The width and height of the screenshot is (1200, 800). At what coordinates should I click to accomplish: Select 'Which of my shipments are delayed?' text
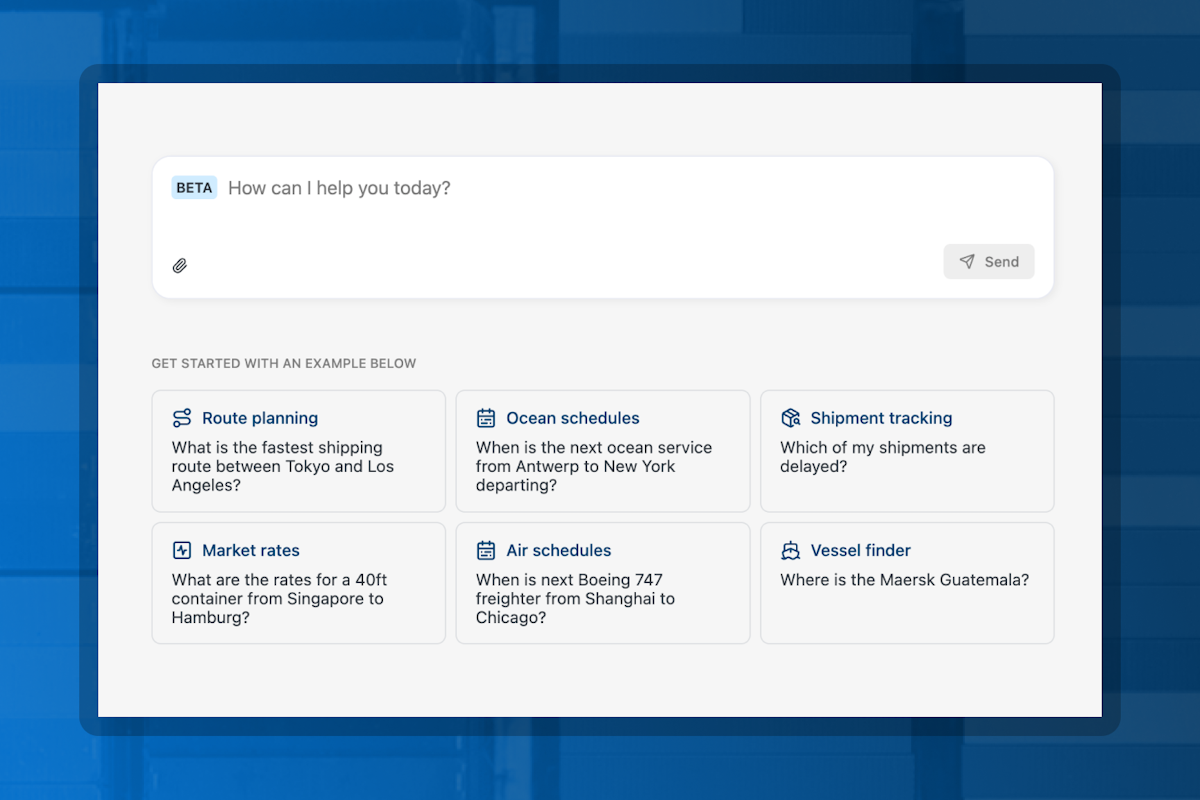[883, 457]
